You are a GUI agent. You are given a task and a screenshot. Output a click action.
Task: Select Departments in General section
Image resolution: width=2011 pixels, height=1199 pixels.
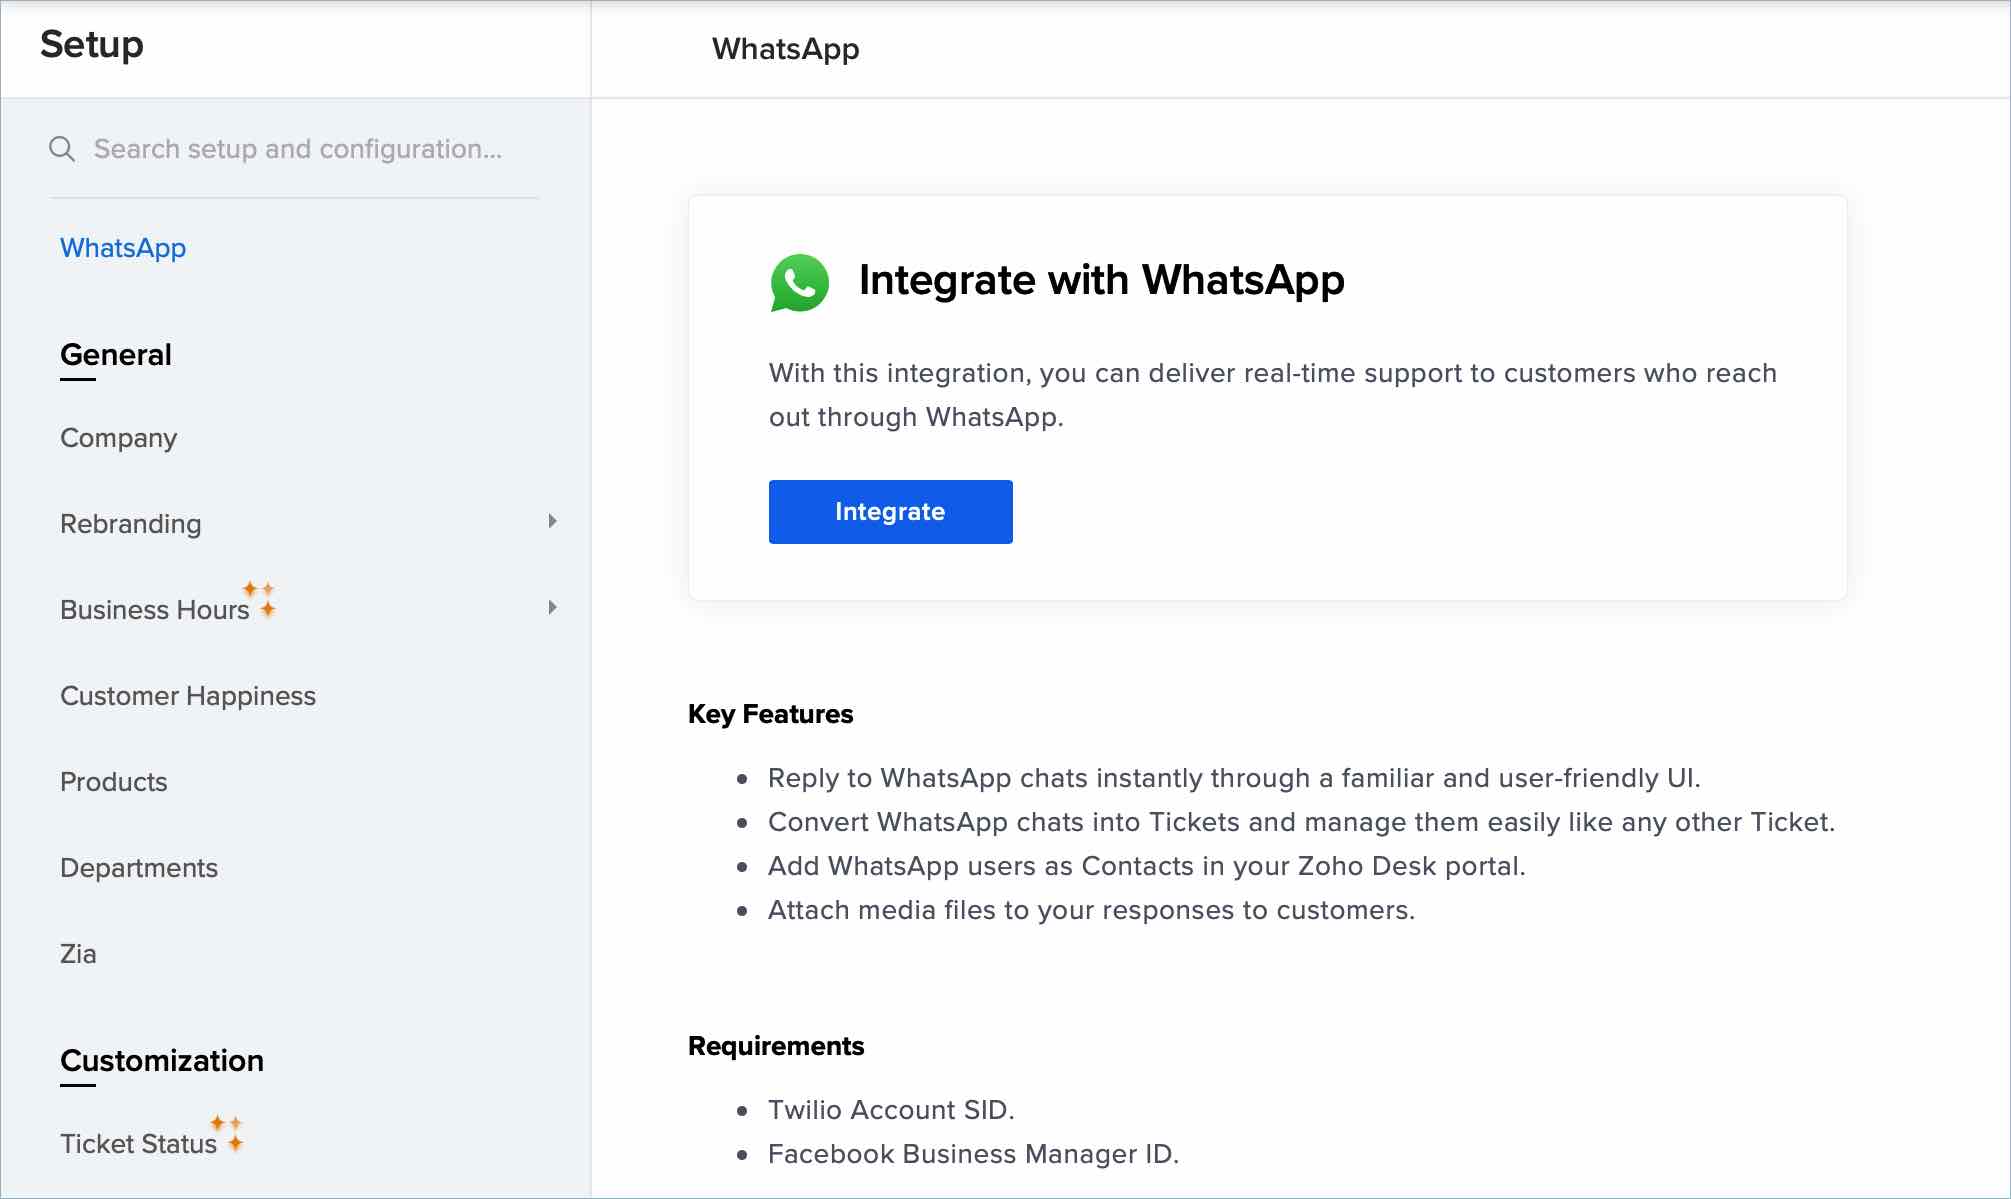(139, 868)
